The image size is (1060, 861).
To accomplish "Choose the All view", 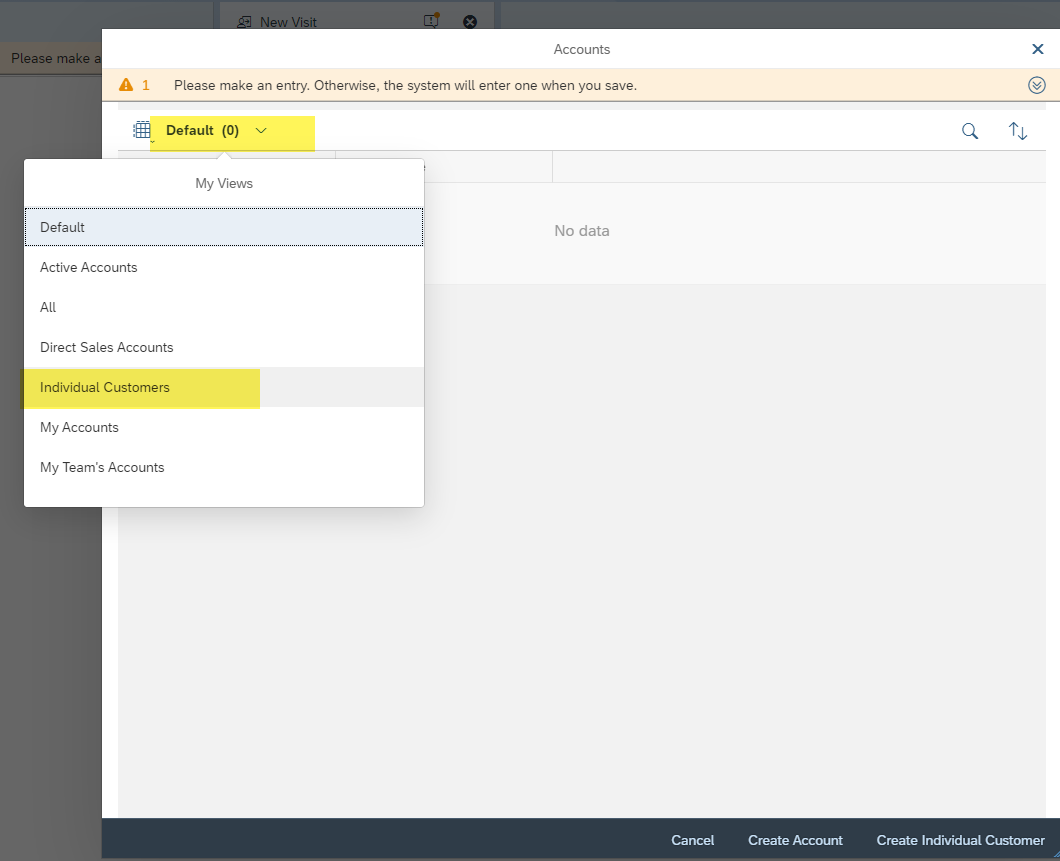I will pyautogui.click(x=224, y=308).
